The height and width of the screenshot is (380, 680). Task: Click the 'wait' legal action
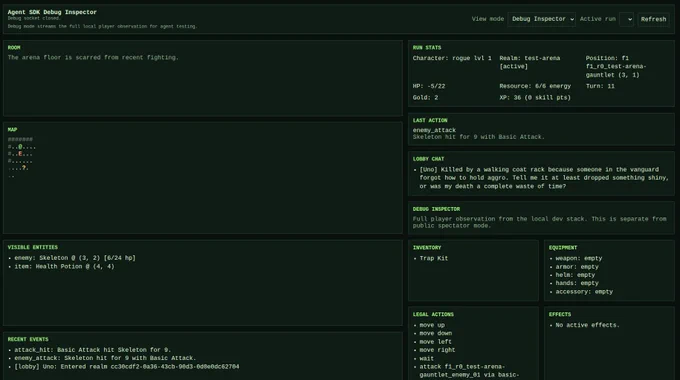pos(426,359)
